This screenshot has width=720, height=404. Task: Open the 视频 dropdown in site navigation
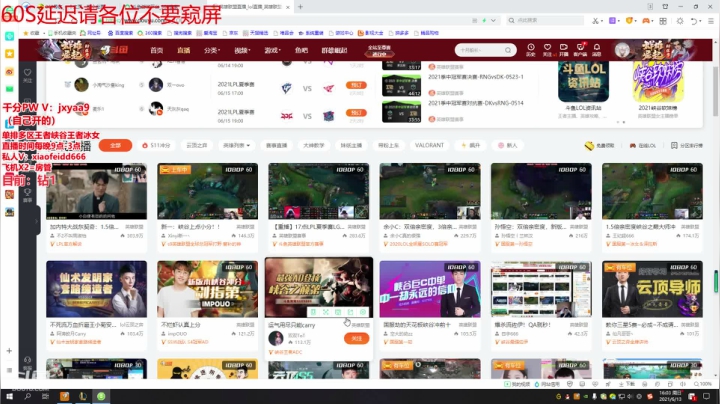click(242, 50)
